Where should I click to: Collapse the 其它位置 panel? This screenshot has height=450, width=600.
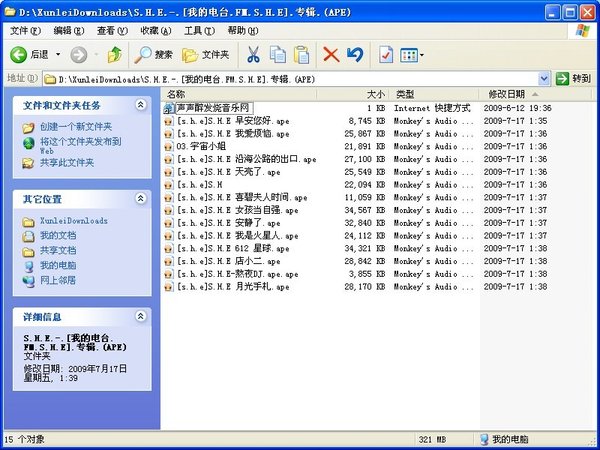point(141,198)
